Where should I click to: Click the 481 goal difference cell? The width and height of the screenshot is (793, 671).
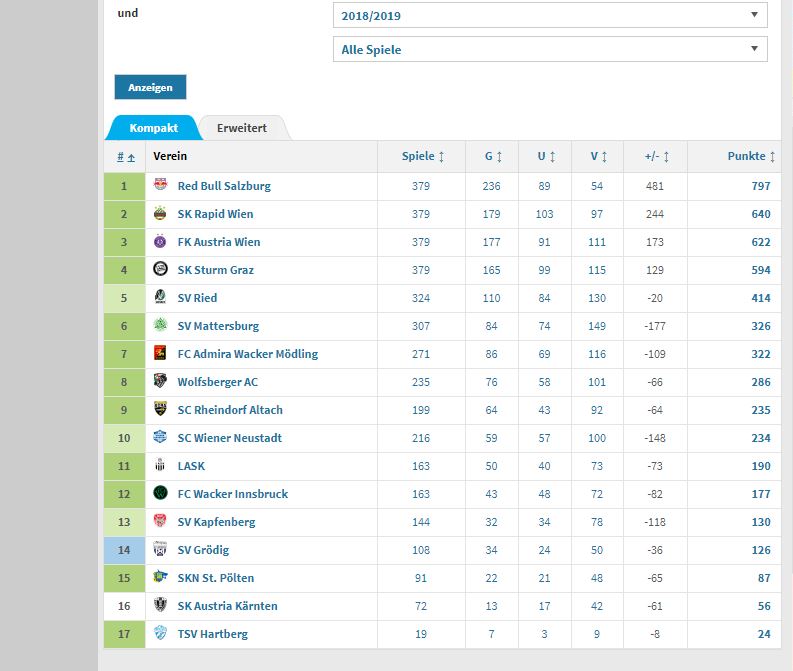(655, 186)
